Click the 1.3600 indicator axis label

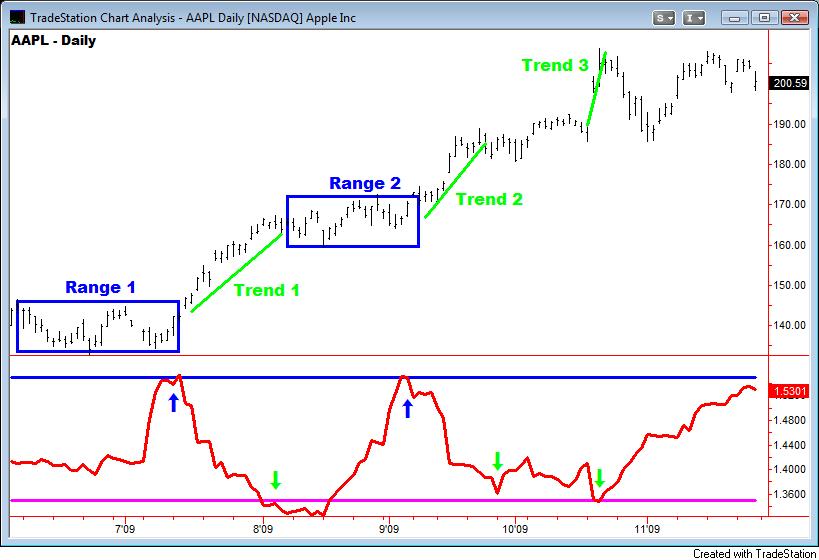(x=790, y=494)
